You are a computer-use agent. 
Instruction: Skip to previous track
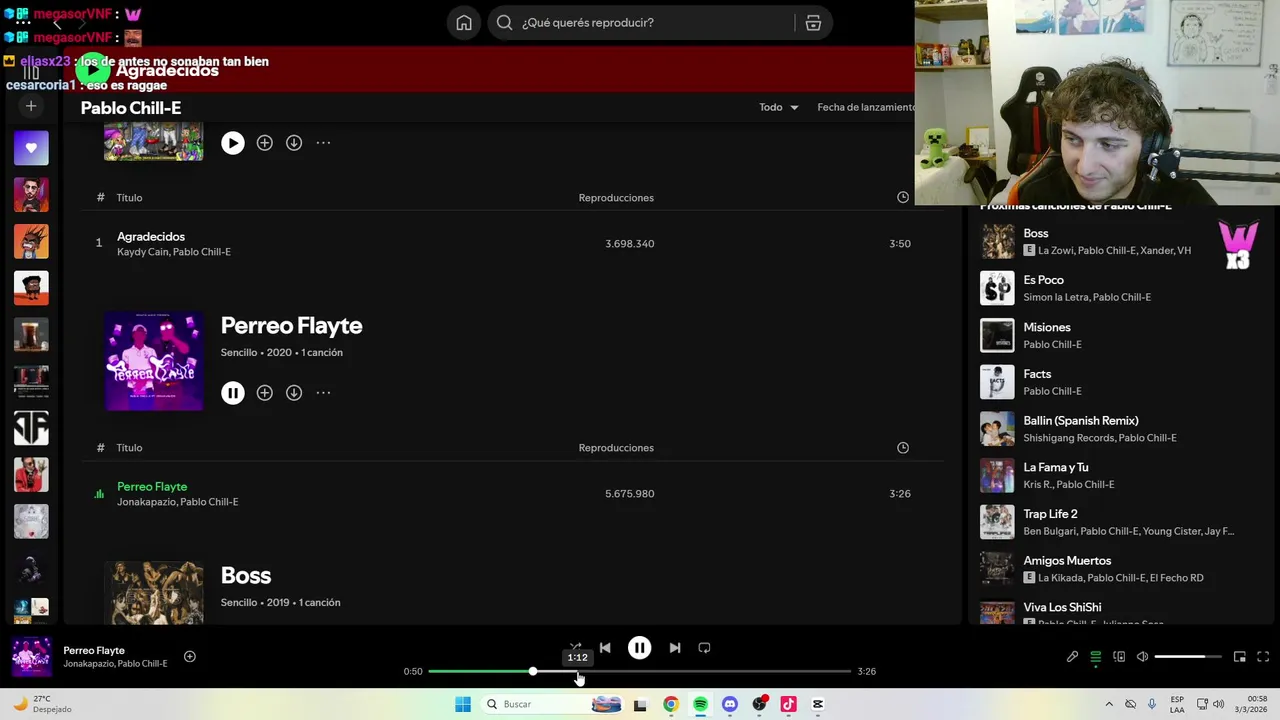click(x=605, y=648)
